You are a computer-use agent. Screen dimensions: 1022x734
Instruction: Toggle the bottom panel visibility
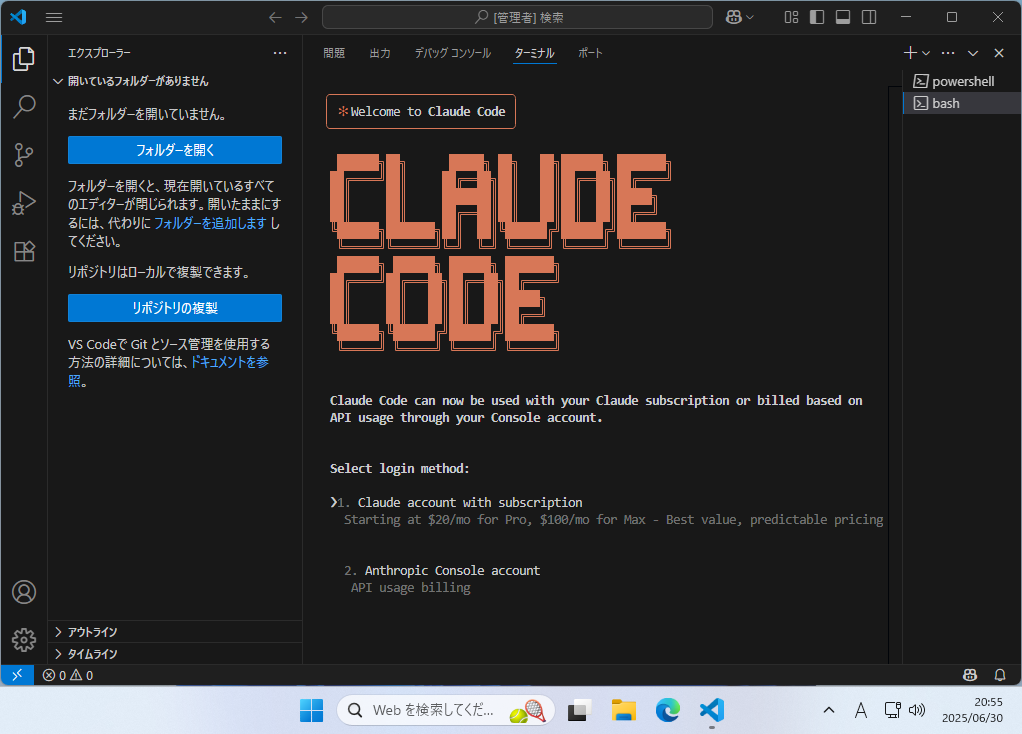pyautogui.click(x=843, y=18)
